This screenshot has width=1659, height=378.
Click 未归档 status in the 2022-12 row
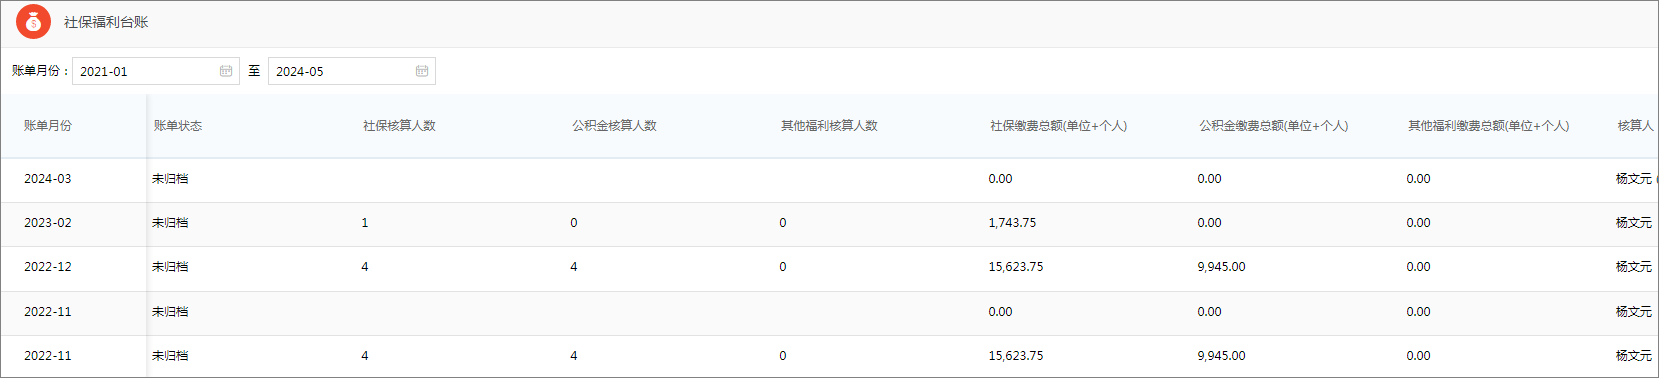click(x=170, y=267)
